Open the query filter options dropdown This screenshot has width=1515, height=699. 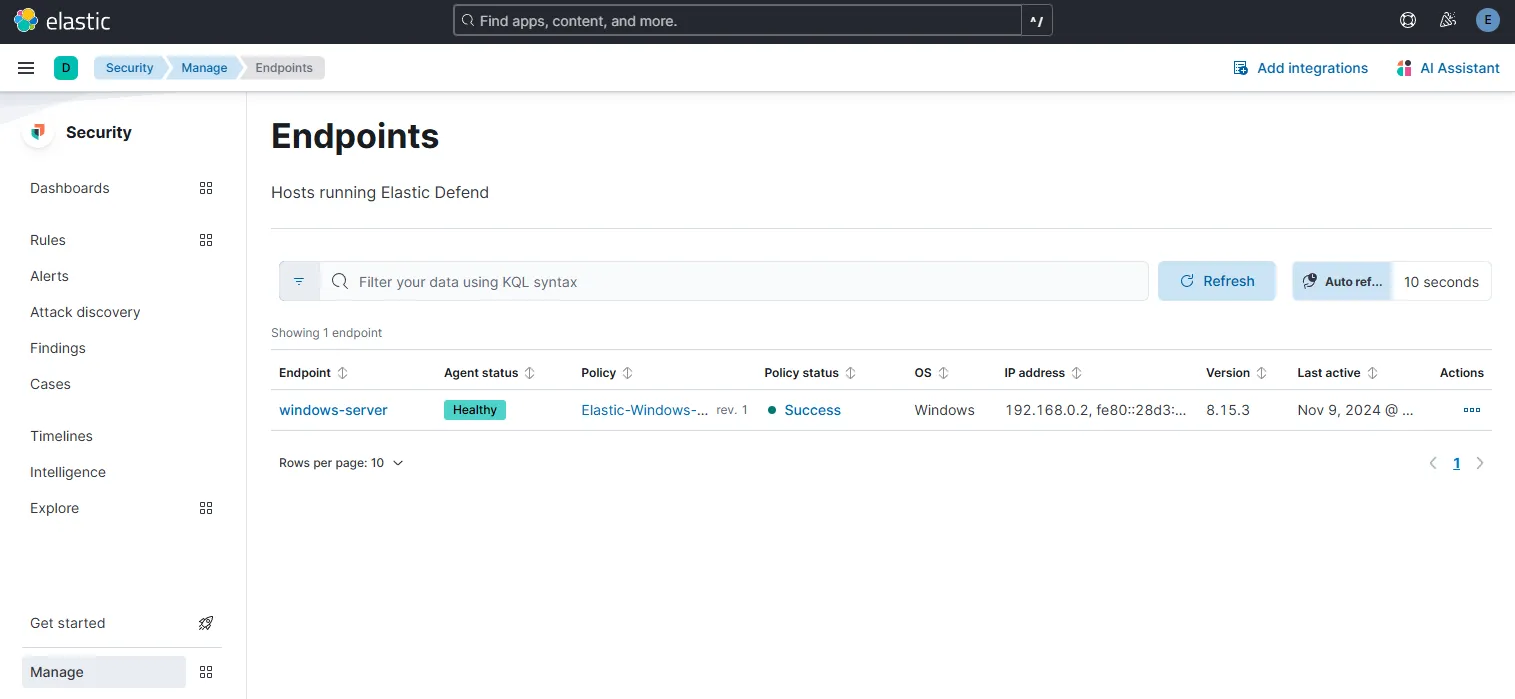click(299, 282)
